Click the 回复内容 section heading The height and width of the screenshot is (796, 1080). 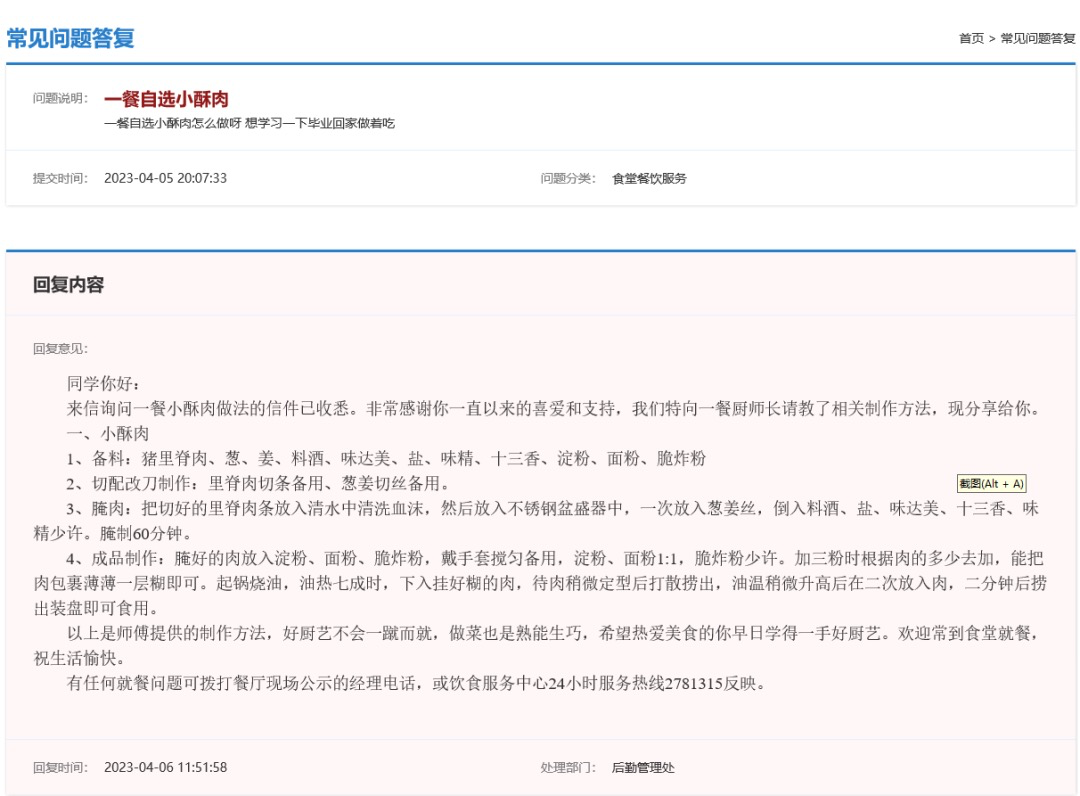pyautogui.click(x=68, y=285)
